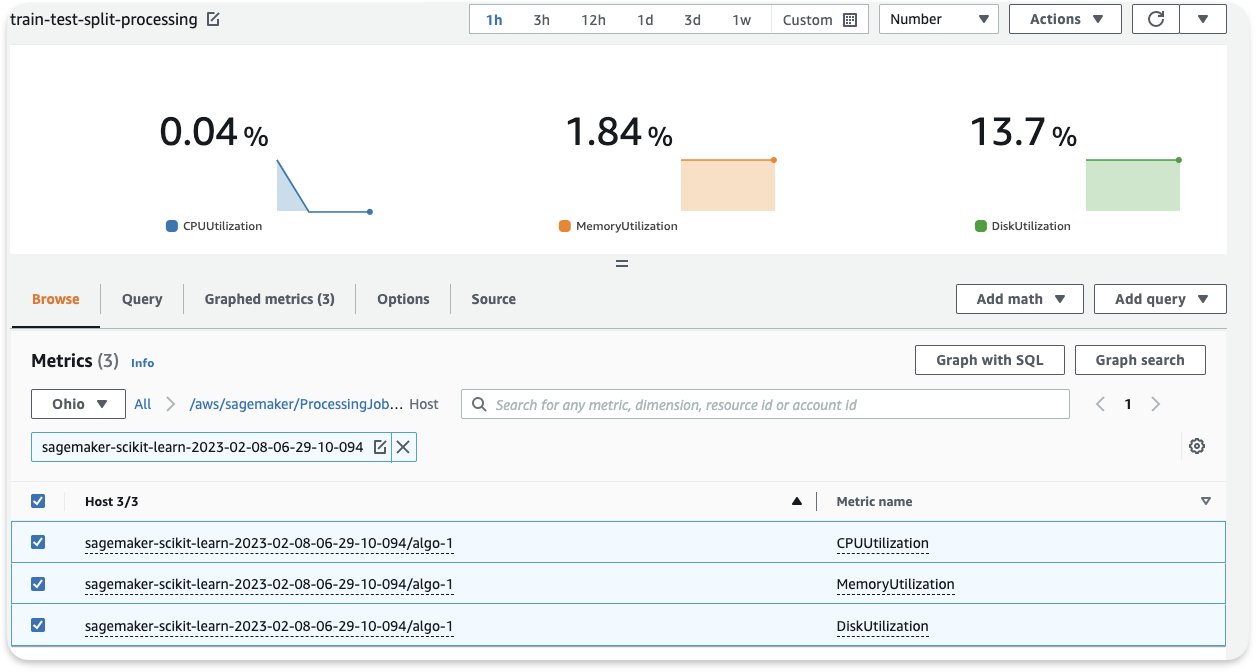Select the 1h time range

tap(494, 20)
